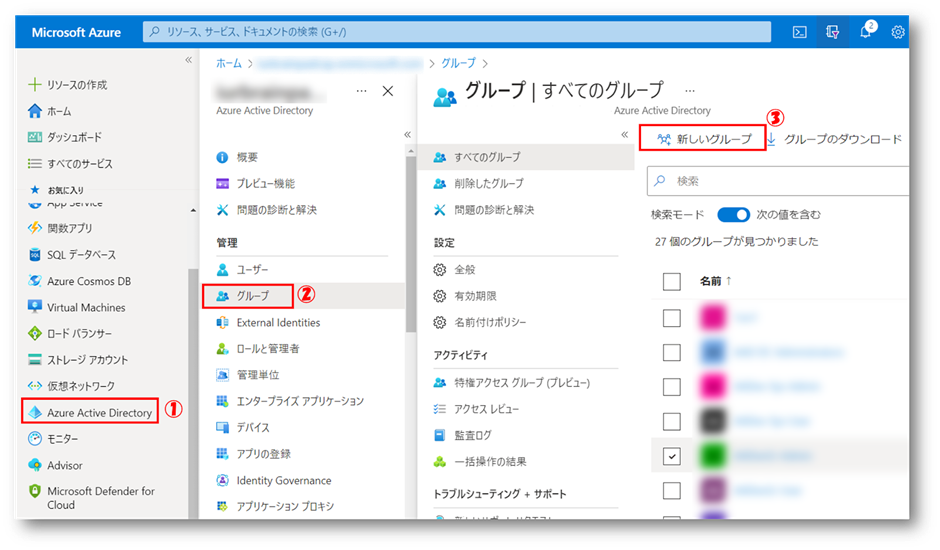Open グループ in the 管理 menu
The image size is (940, 550).
[302, 296]
